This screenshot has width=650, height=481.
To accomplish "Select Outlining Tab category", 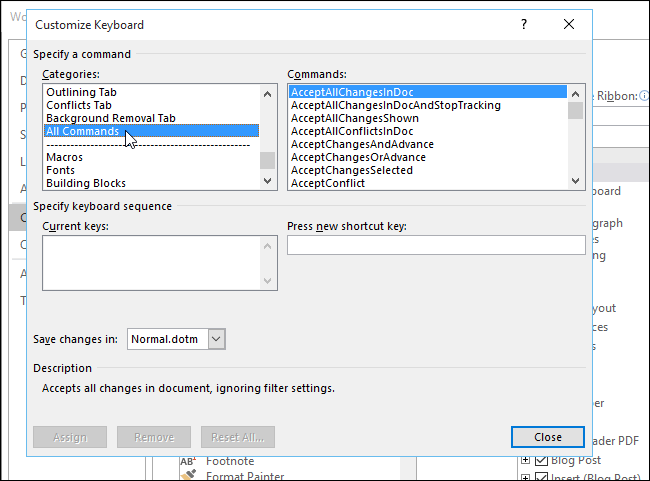I will coord(82,92).
